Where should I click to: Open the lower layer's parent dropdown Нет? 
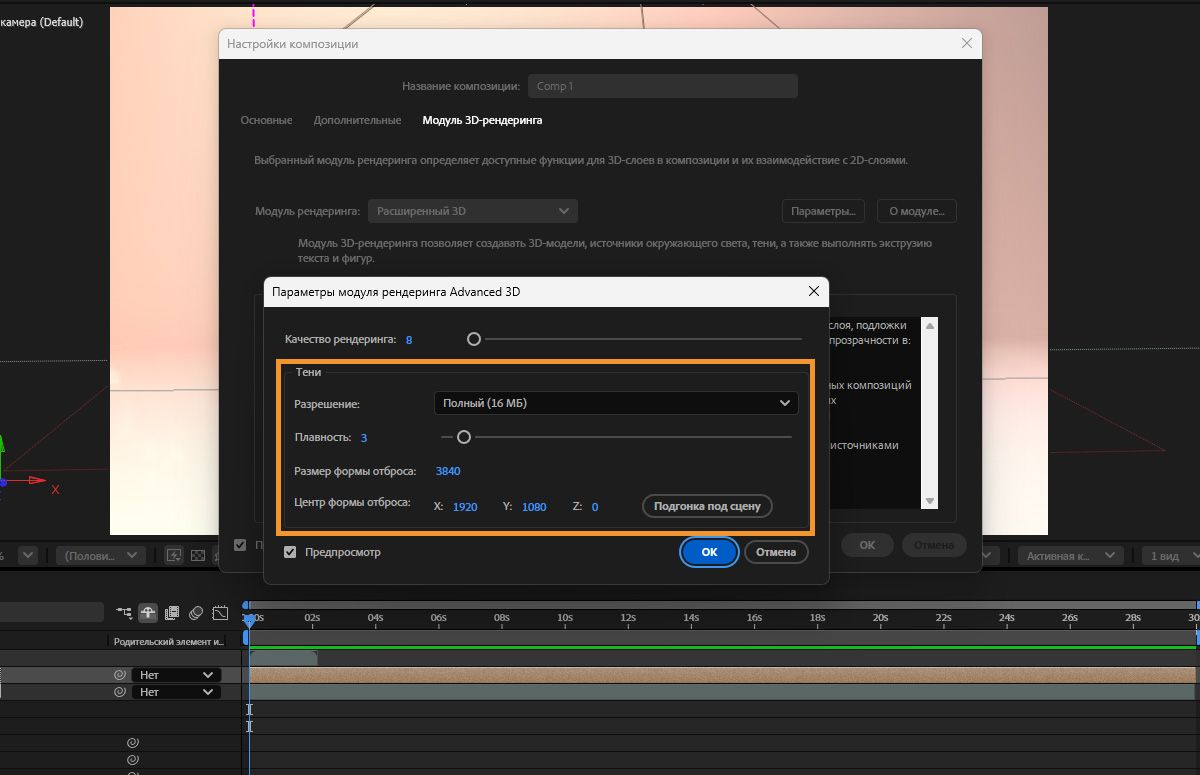(176, 692)
